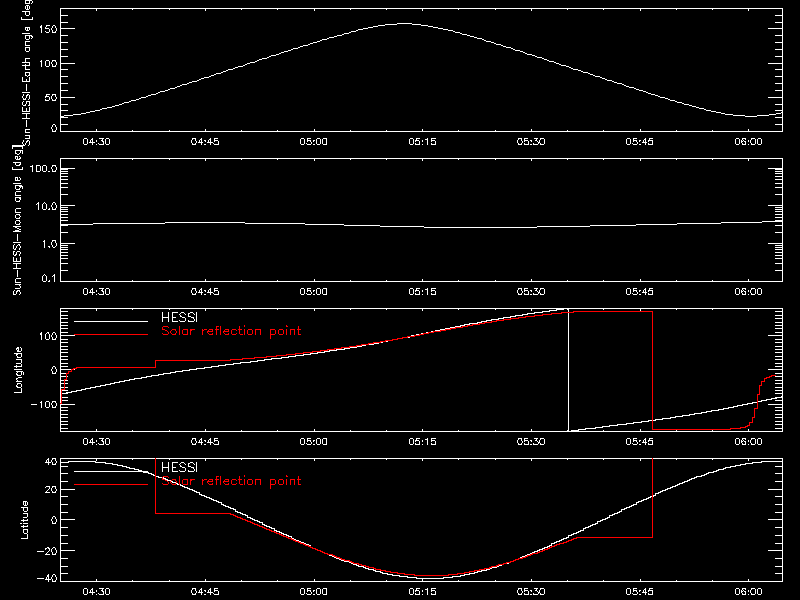Select the 1.0 tick label on Moon angle axis

pos(49,244)
